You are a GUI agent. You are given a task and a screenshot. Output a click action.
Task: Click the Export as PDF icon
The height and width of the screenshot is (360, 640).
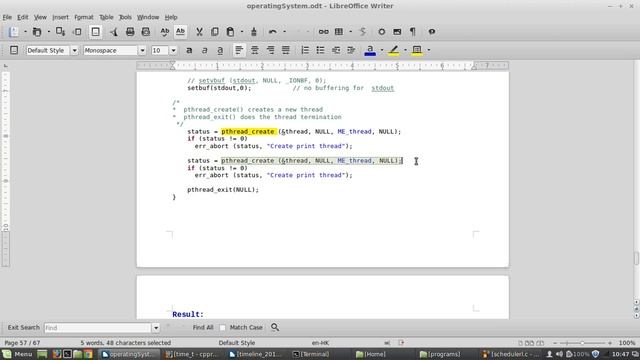113,32
